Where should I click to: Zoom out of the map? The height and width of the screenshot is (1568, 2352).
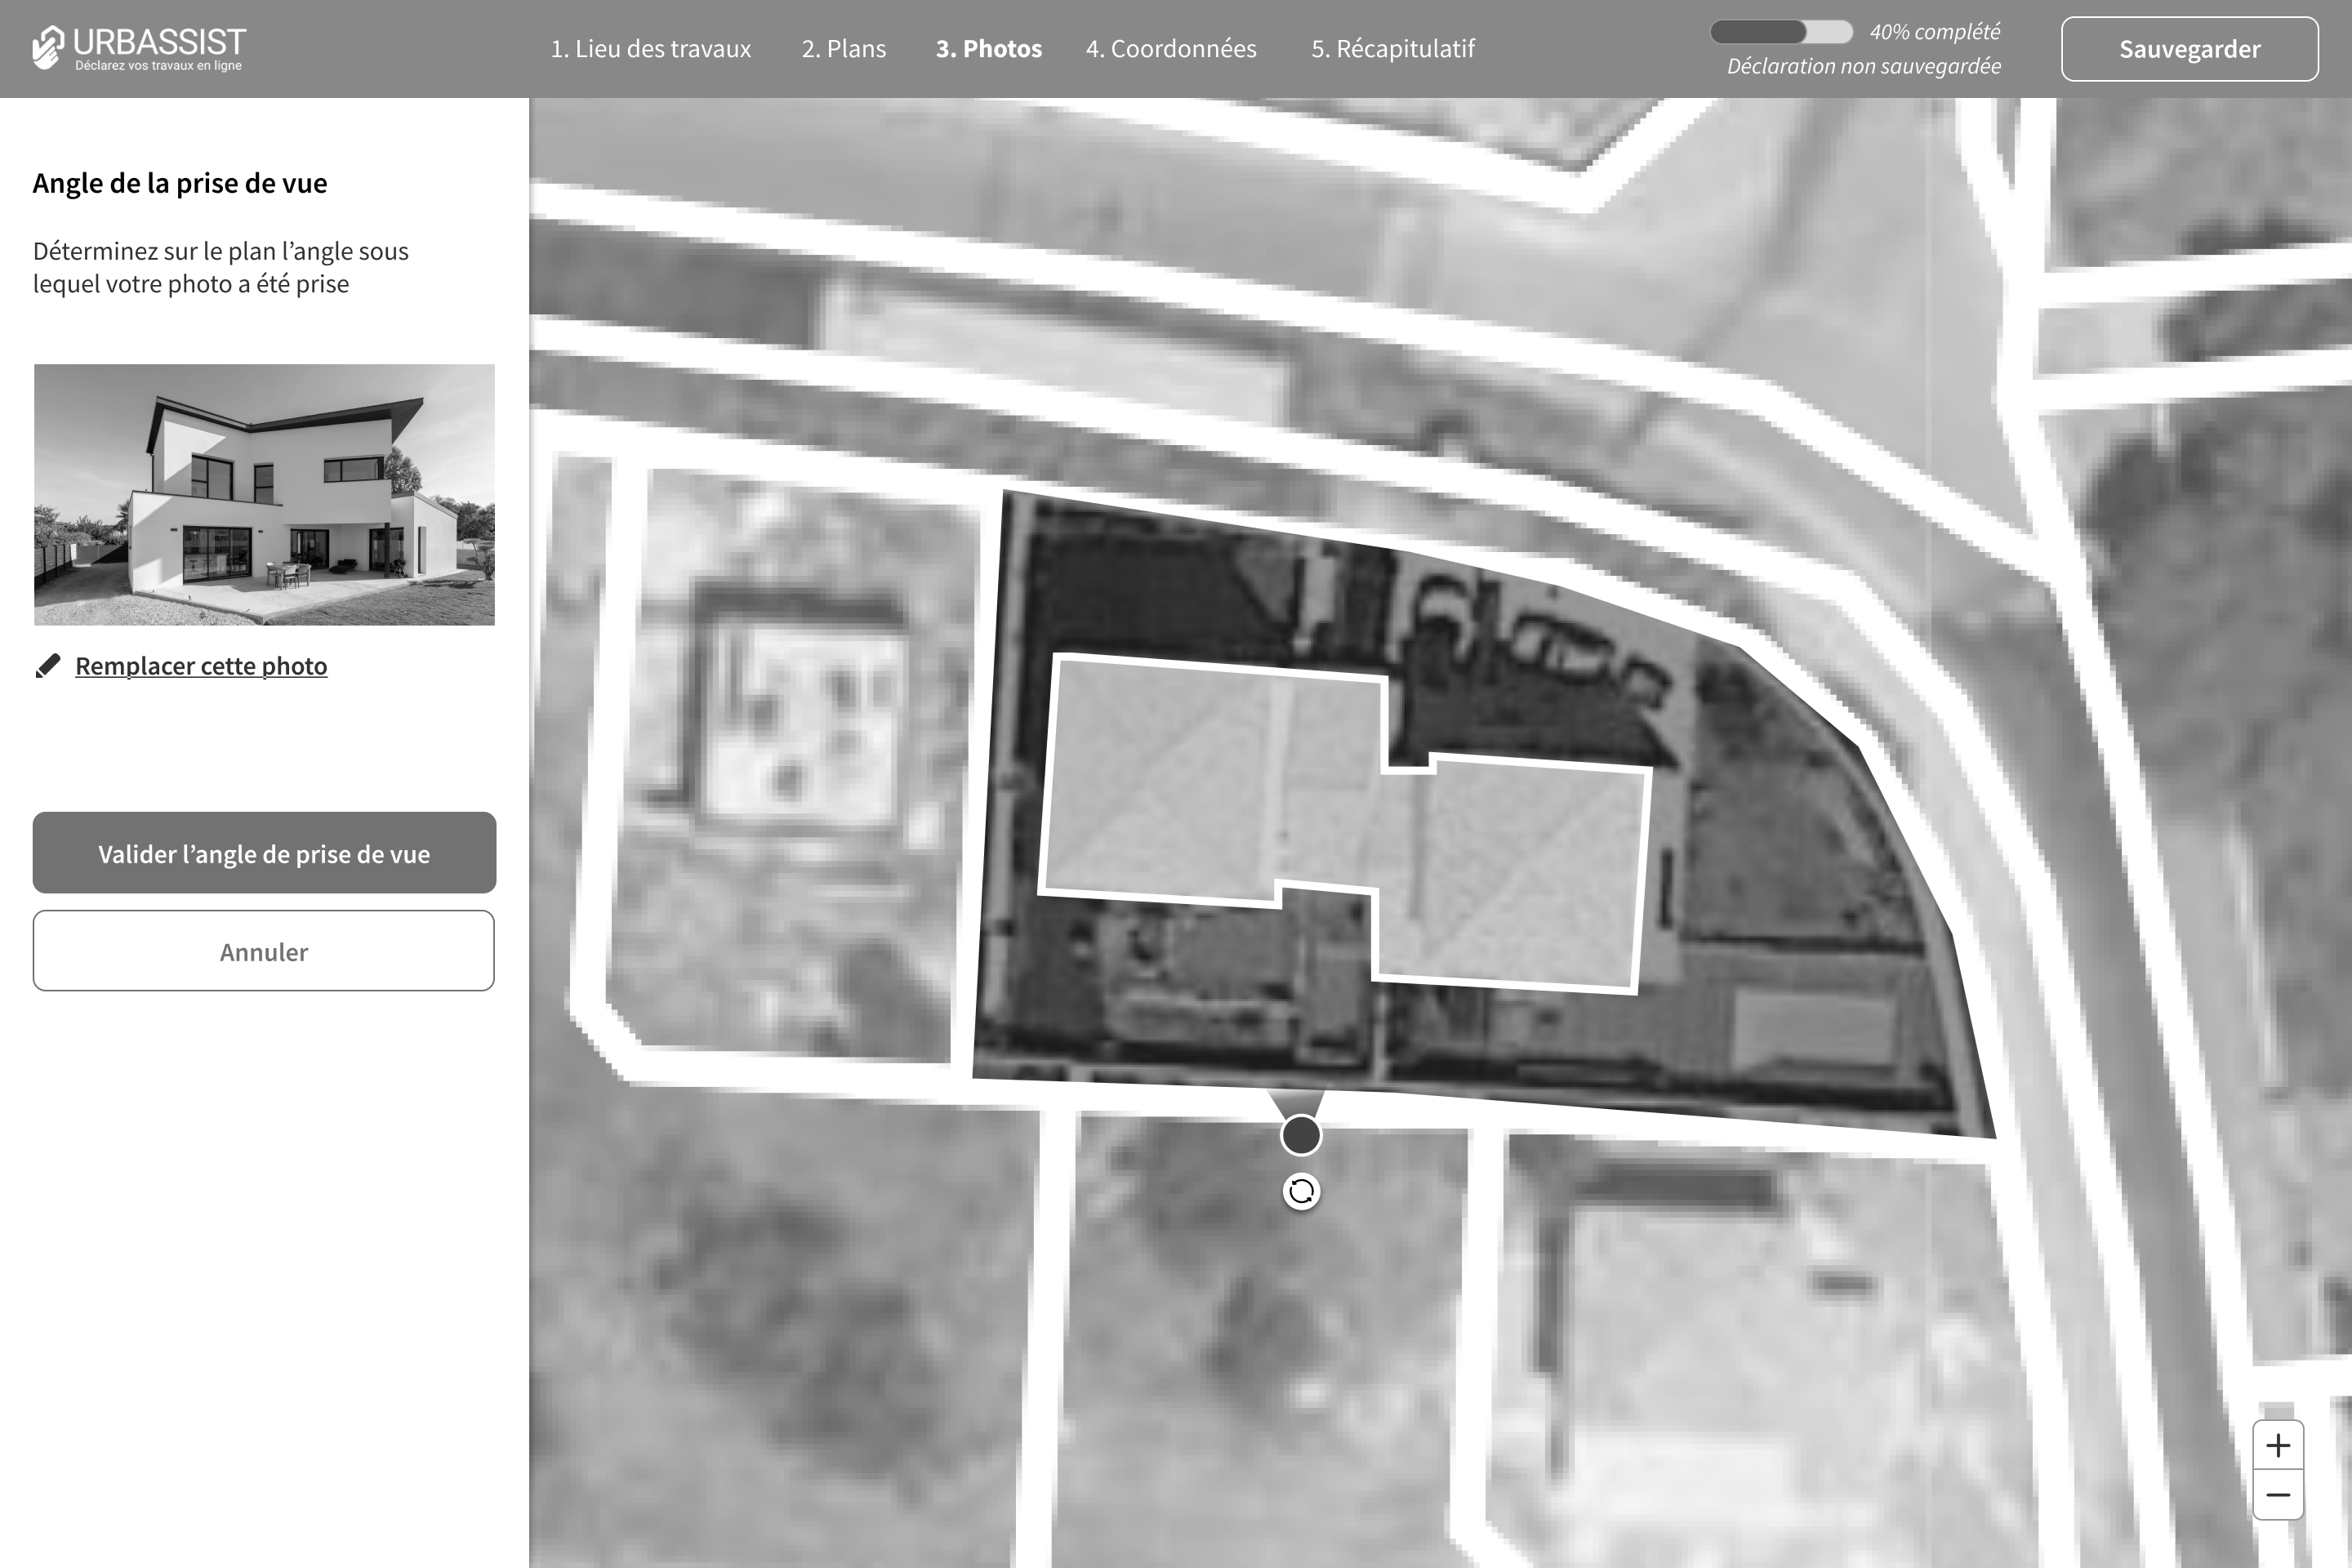tap(2278, 1495)
